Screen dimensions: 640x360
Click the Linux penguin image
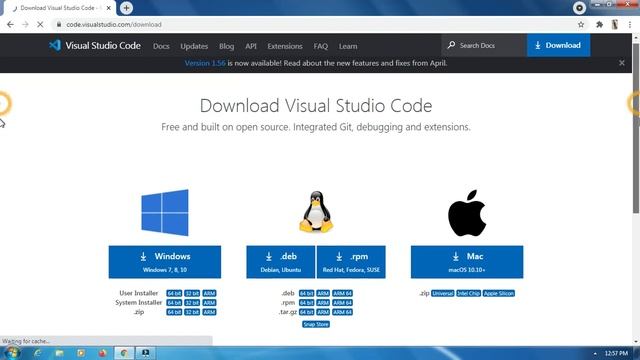tap(316, 212)
